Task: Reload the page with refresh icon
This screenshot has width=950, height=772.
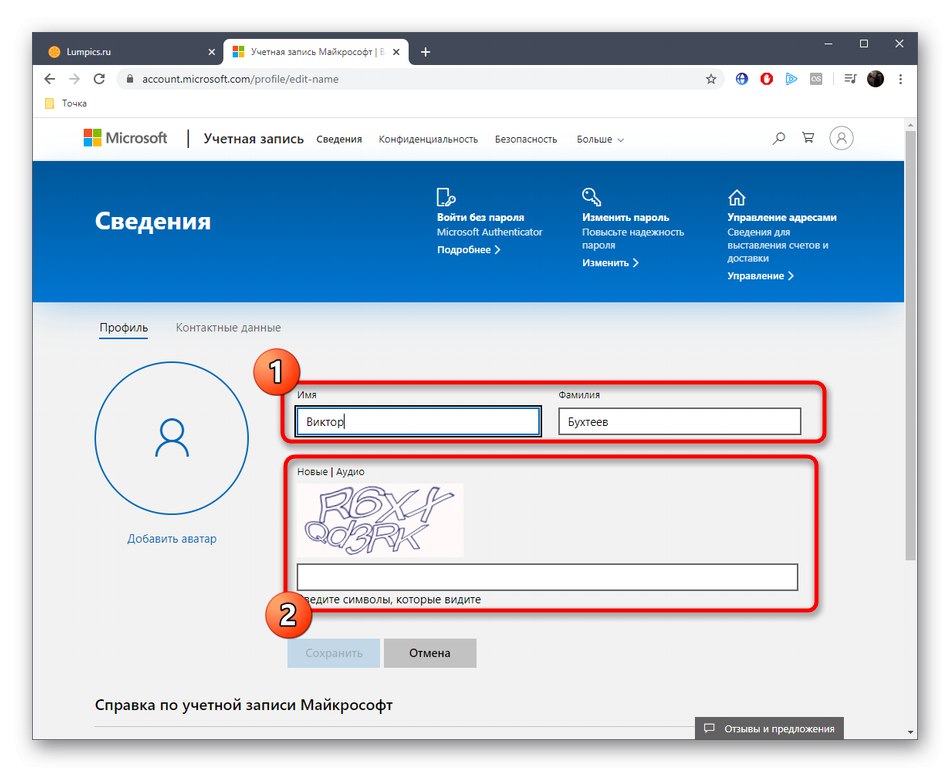Action: (x=99, y=79)
